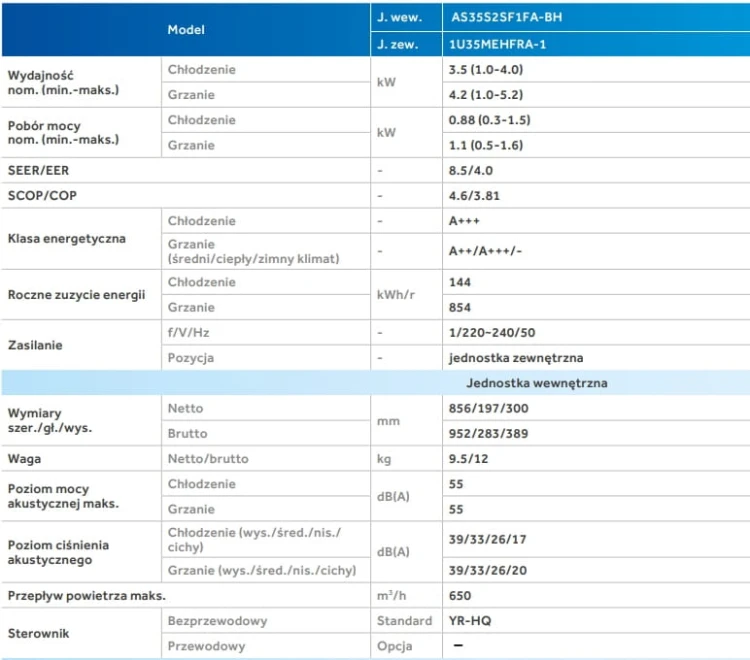Click the 'Waga' row label
This screenshot has width=750, height=660.
click(24, 459)
